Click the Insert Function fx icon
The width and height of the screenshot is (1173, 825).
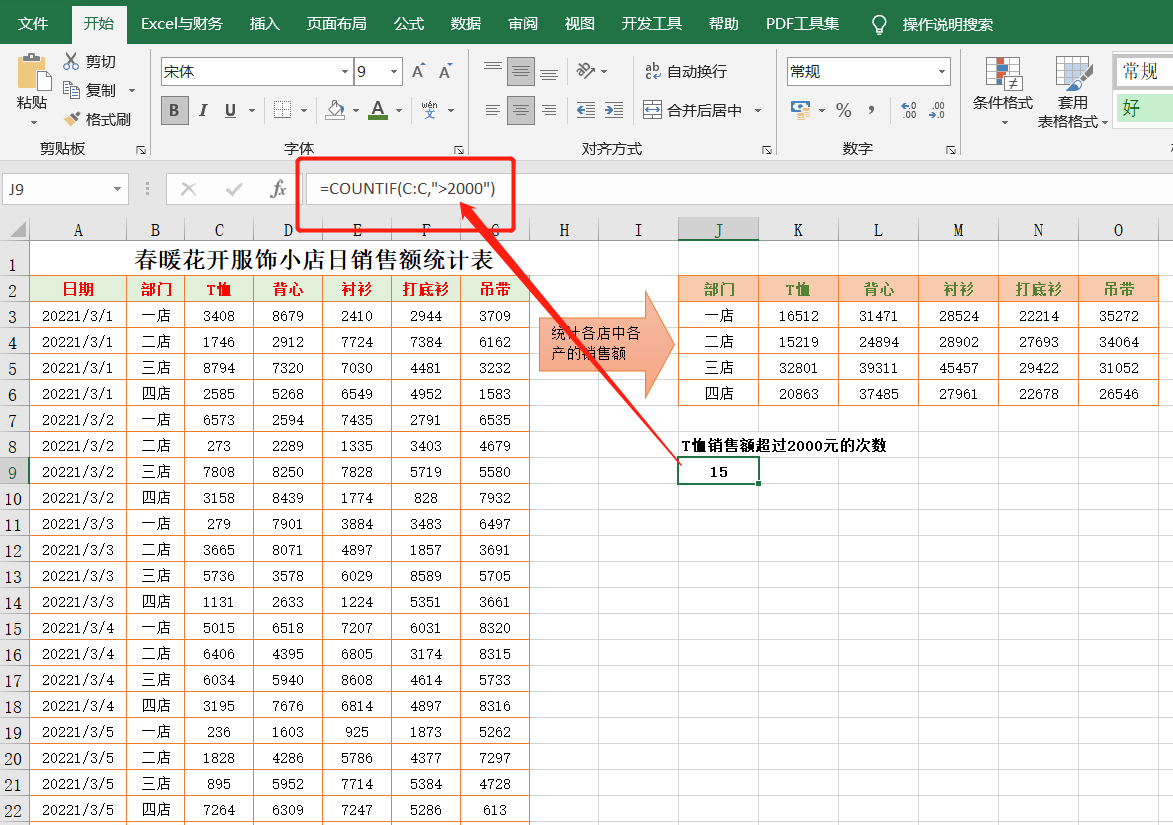click(x=279, y=188)
